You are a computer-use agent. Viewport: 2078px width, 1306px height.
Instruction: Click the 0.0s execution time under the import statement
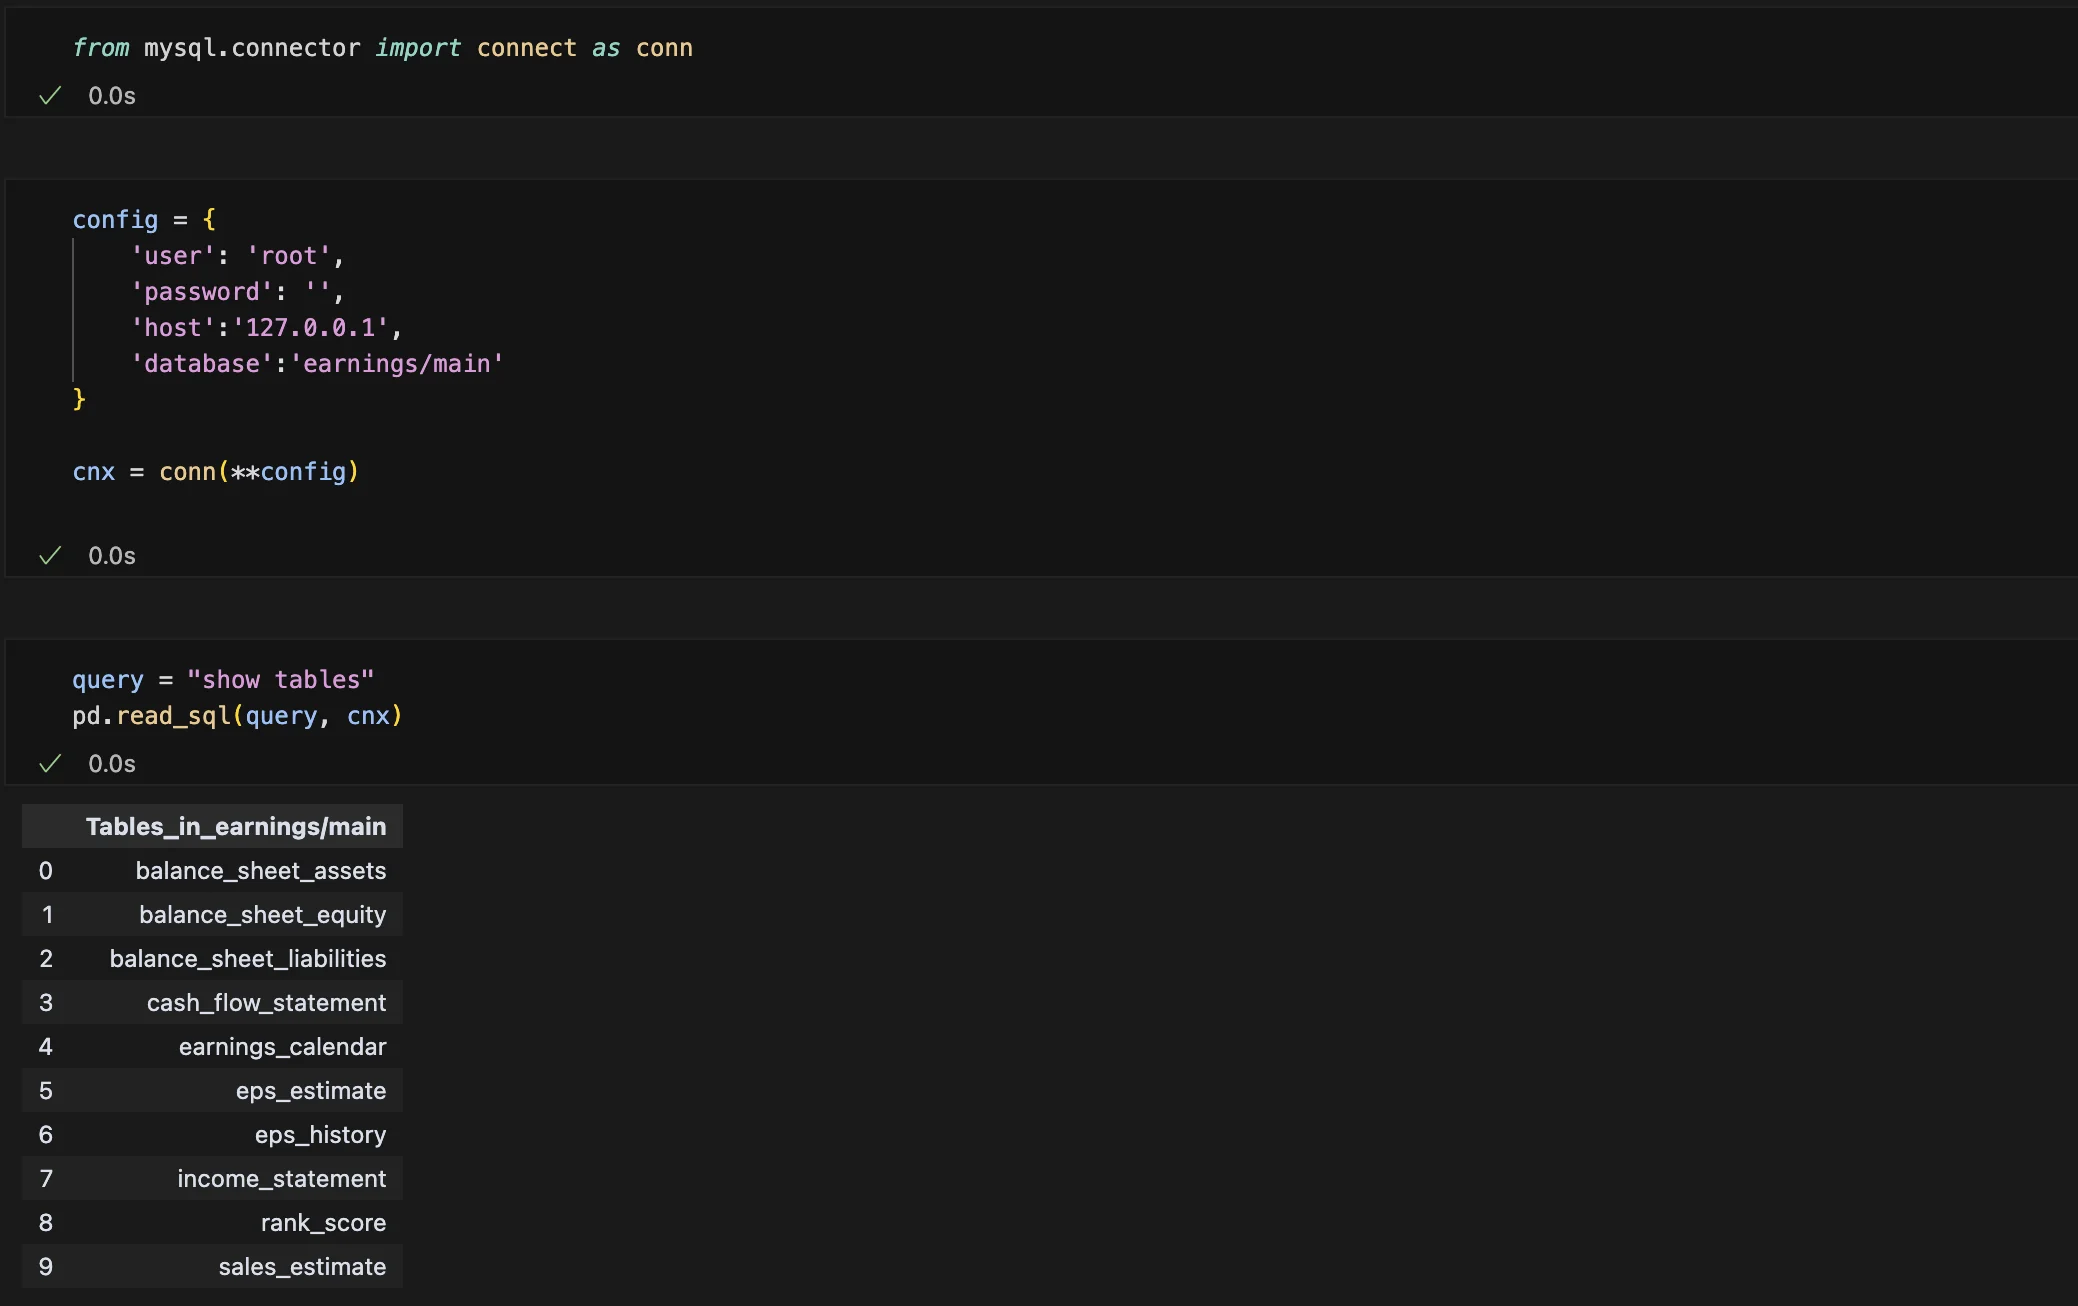pos(112,96)
